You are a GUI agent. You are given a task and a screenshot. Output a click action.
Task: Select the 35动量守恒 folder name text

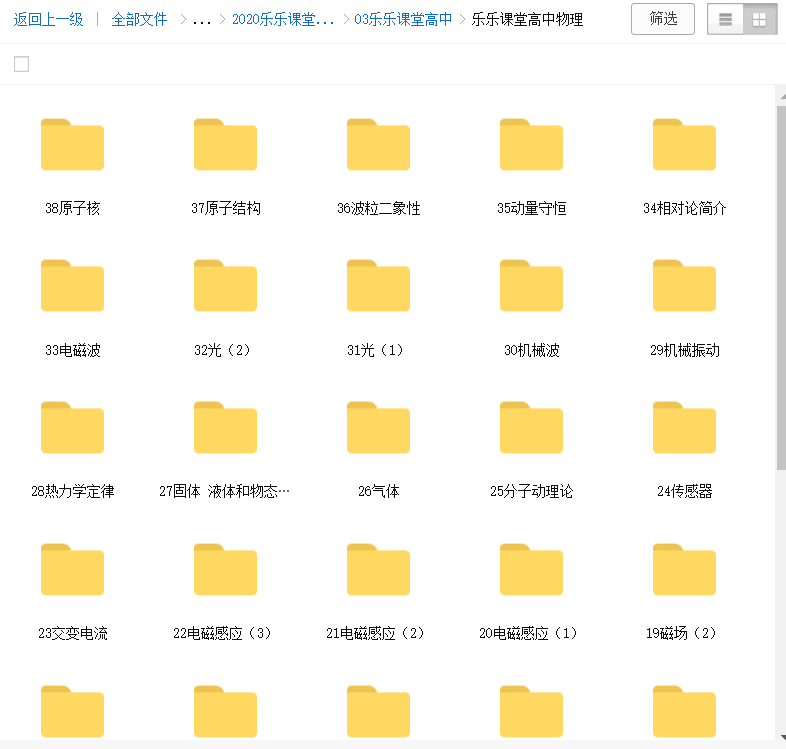pos(531,208)
